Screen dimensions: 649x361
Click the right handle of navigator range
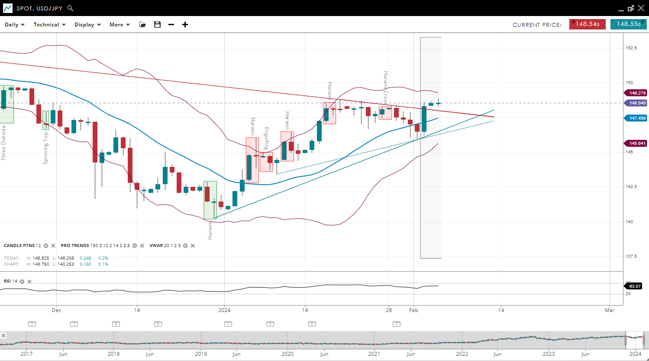tap(644, 340)
